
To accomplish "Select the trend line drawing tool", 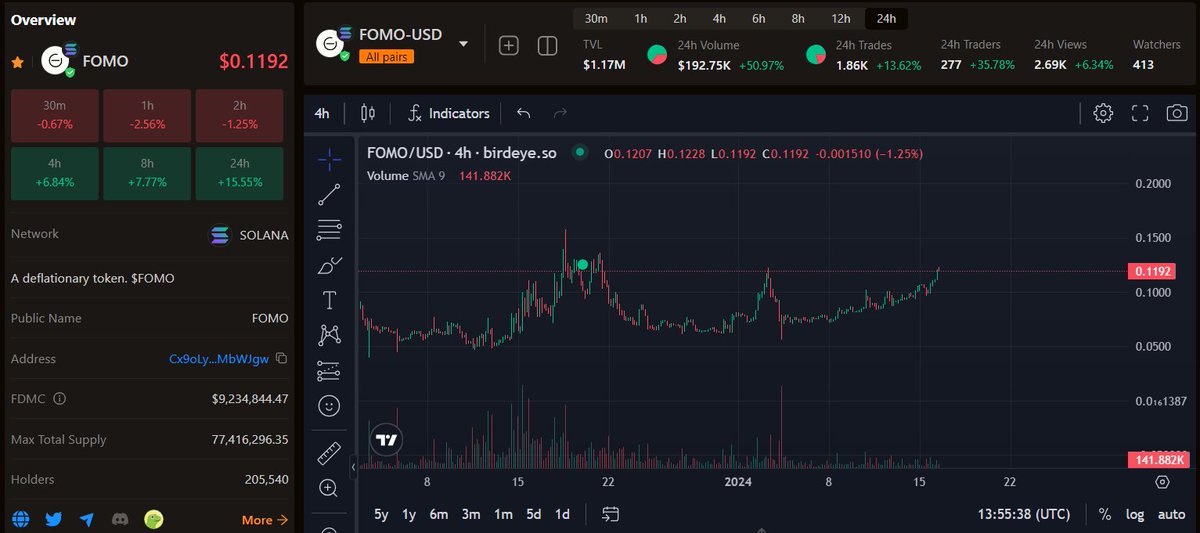I will click(329, 194).
